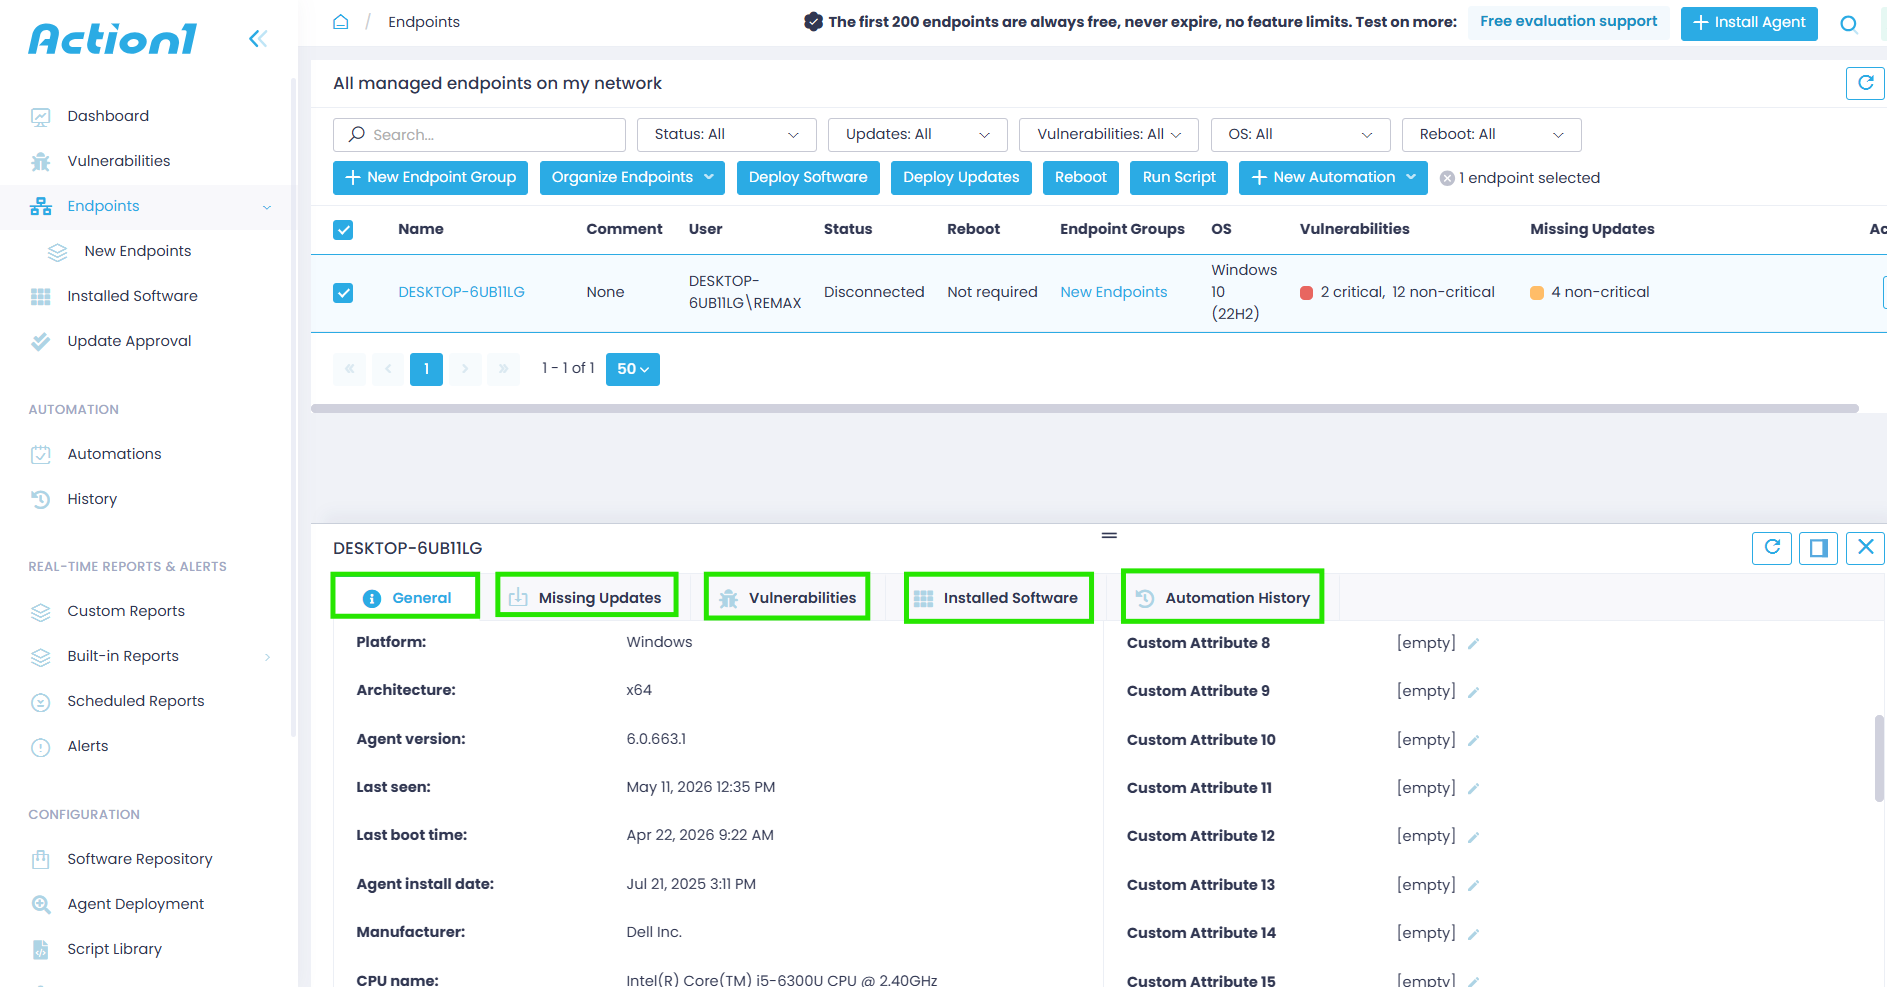This screenshot has width=1887, height=987.
Task: Clear the 1 endpoint selected indicator
Action: (x=1447, y=178)
